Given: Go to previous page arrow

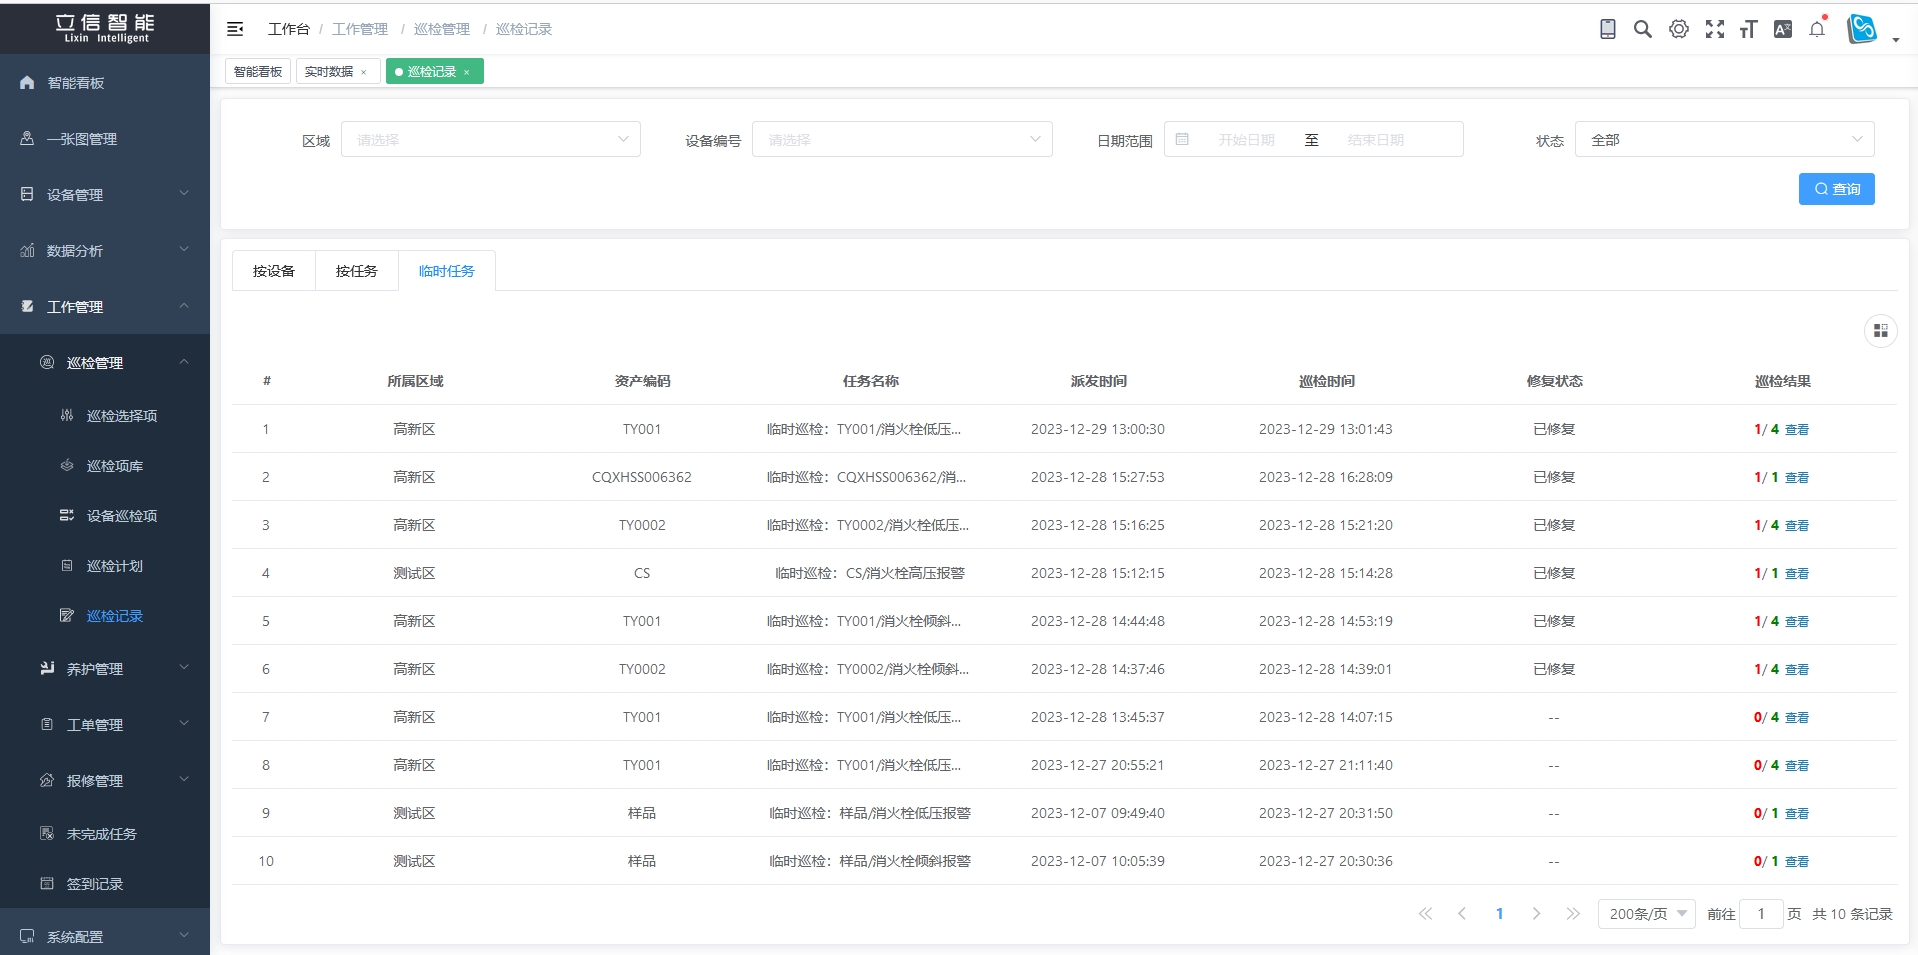Looking at the screenshot, I should [x=1462, y=913].
